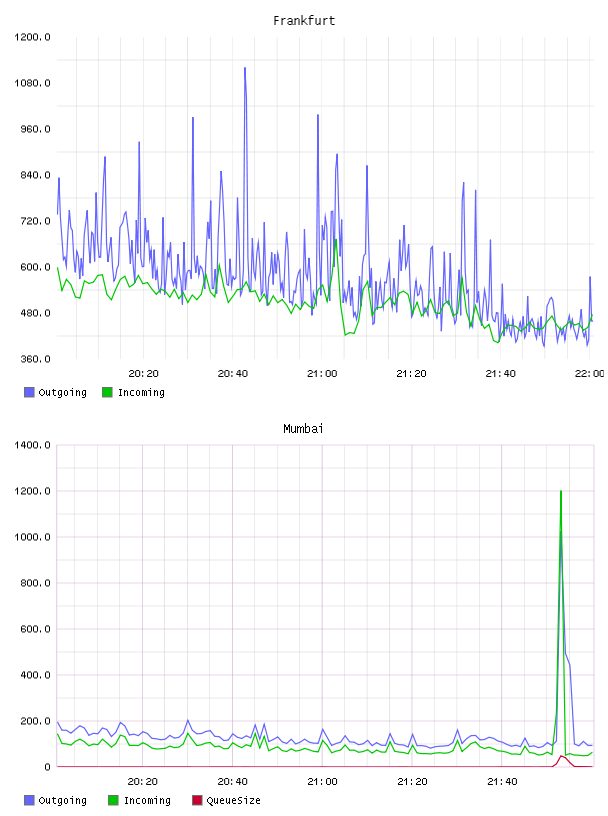This screenshot has height=816, width=608.
Task: Click the tallest Outgoing spike in Frankfurt chart
Action: click(245, 68)
